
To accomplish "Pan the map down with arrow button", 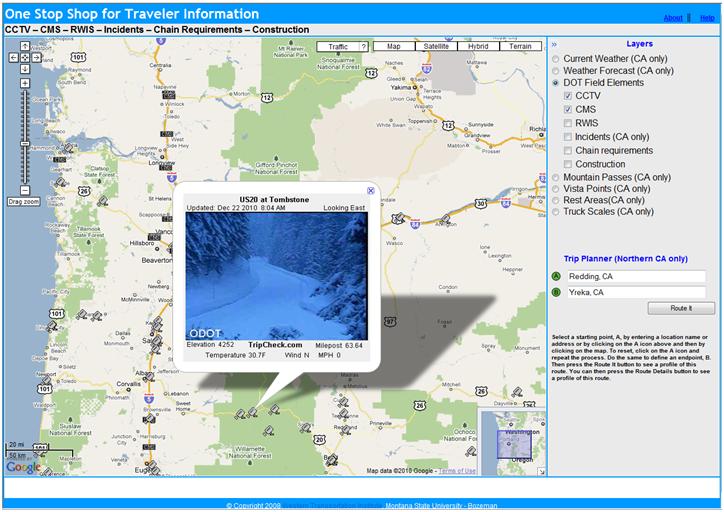I will [25, 69].
